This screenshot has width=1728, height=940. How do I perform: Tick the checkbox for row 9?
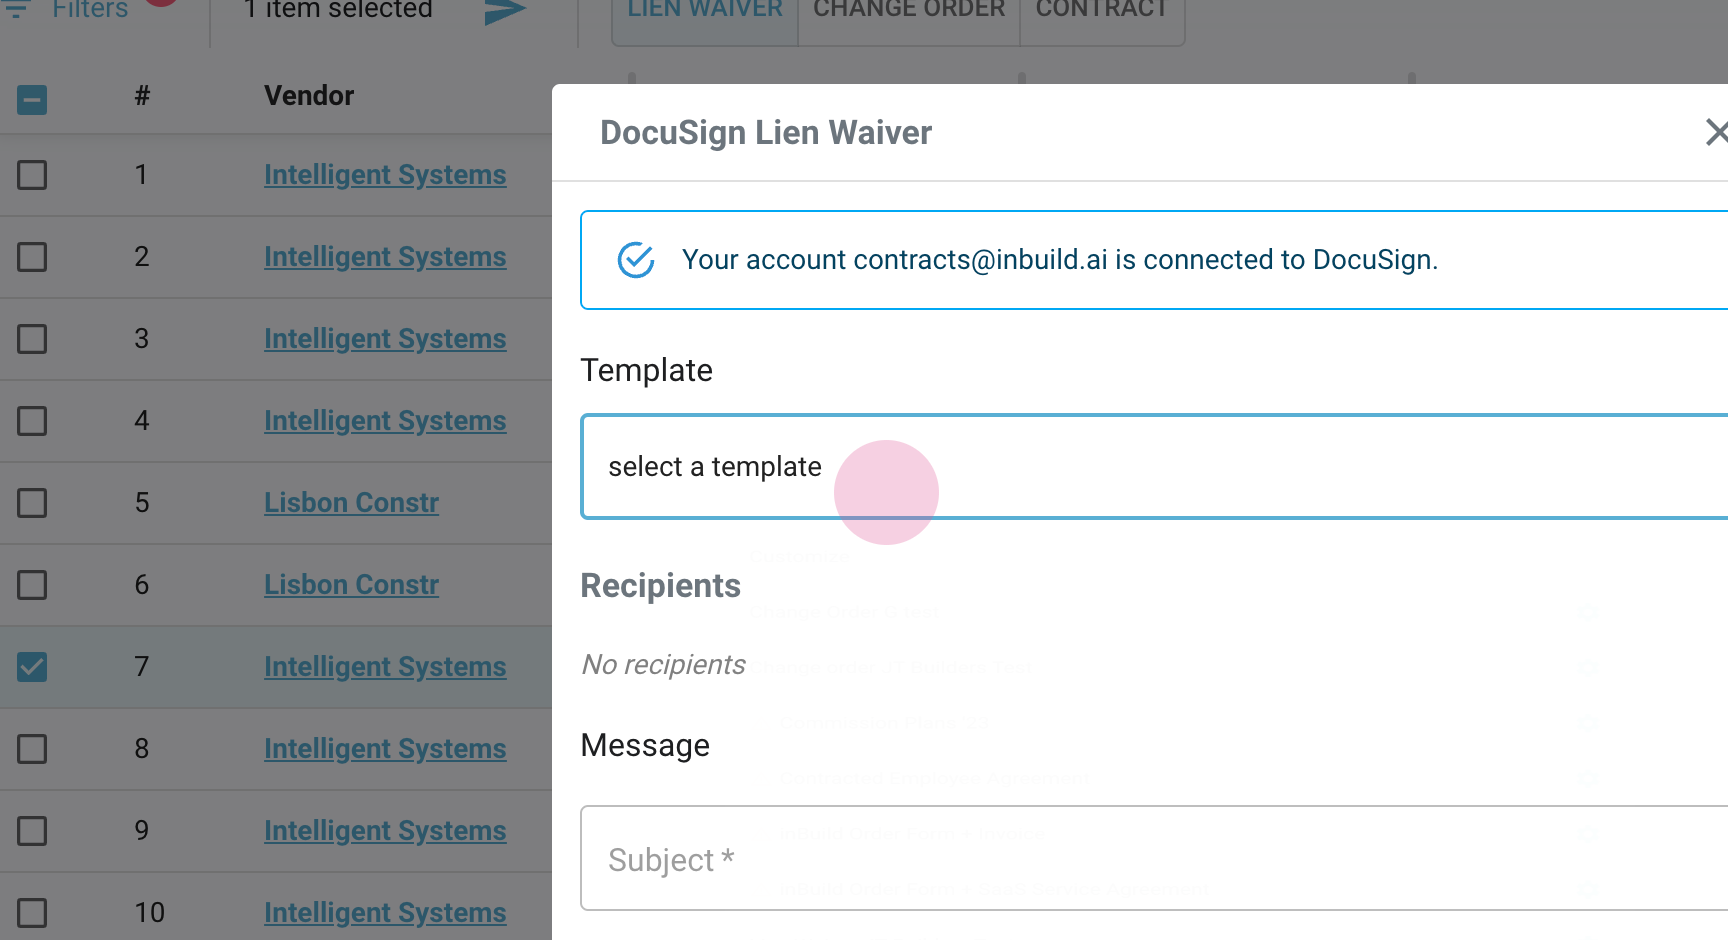click(32, 831)
